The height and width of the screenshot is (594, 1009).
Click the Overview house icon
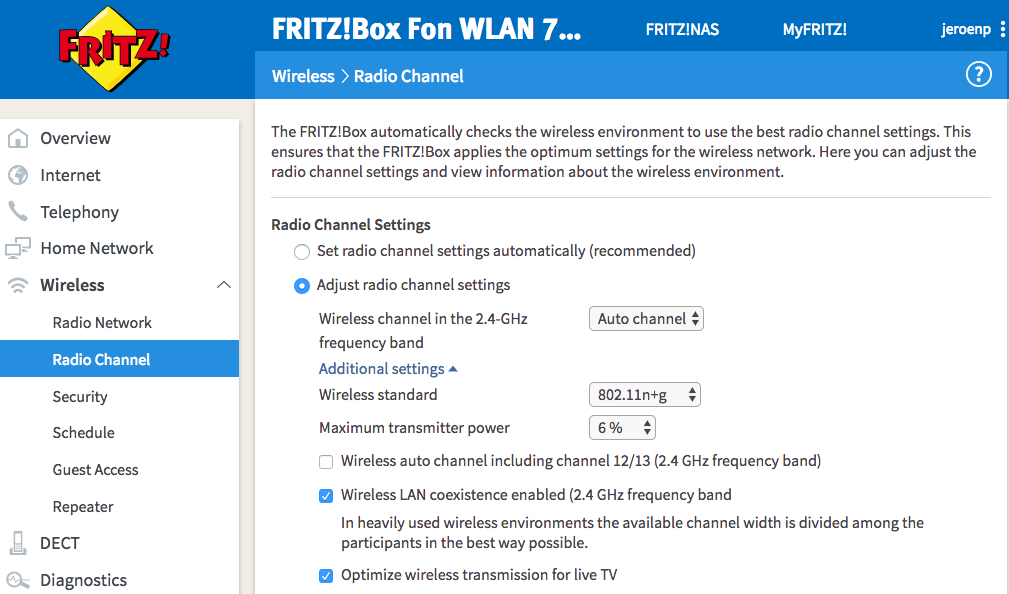[18, 138]
